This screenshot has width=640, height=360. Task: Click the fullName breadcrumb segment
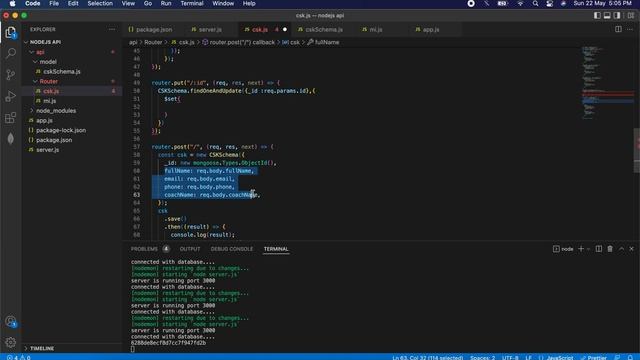[x=323, y=42]
